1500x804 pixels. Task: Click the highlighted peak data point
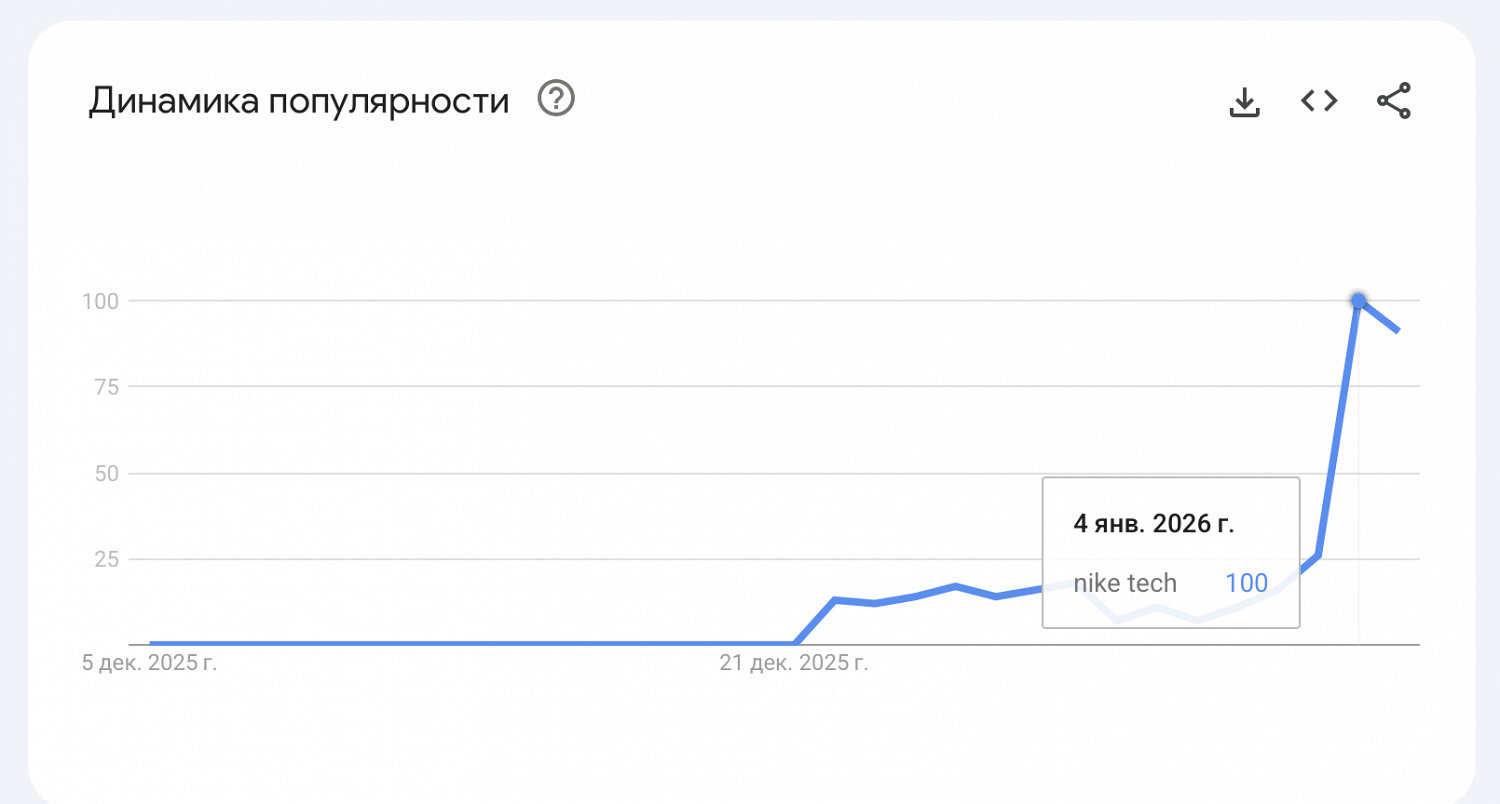tap(1358, 300)
